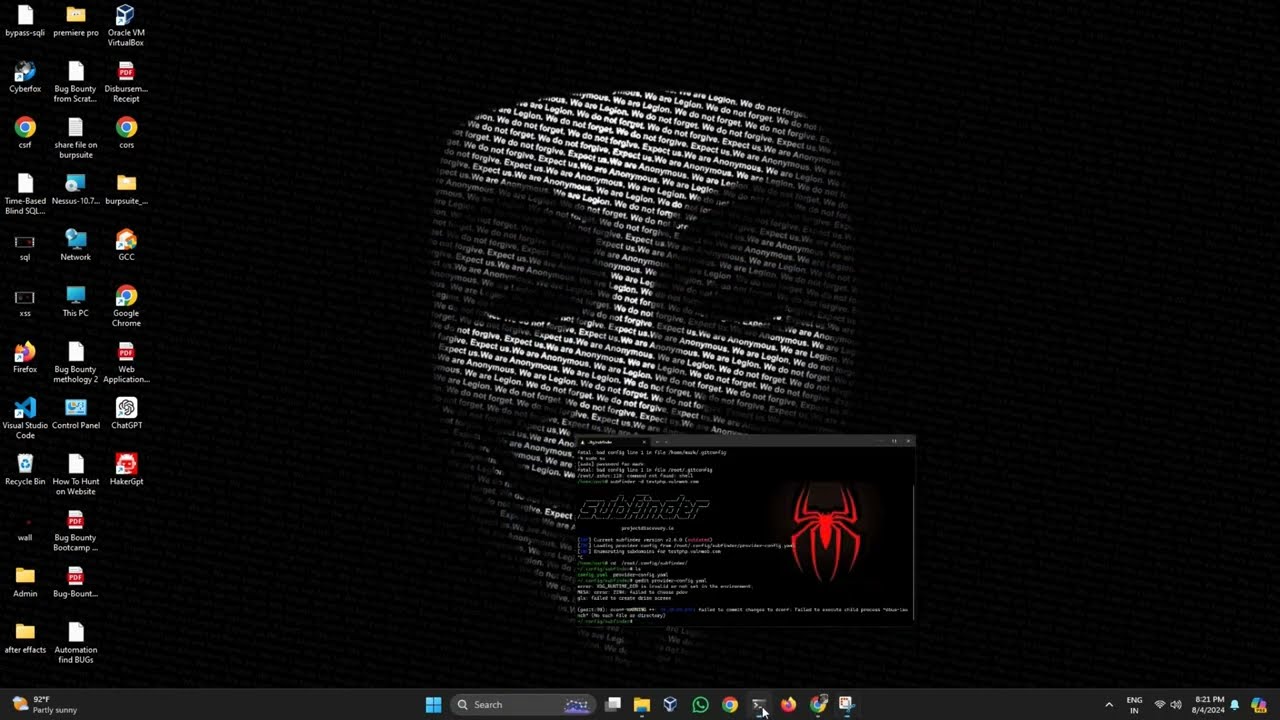Open the volume control tray icon
Viewport: 1280px width, 720px height.
(x=1176, y=705)
